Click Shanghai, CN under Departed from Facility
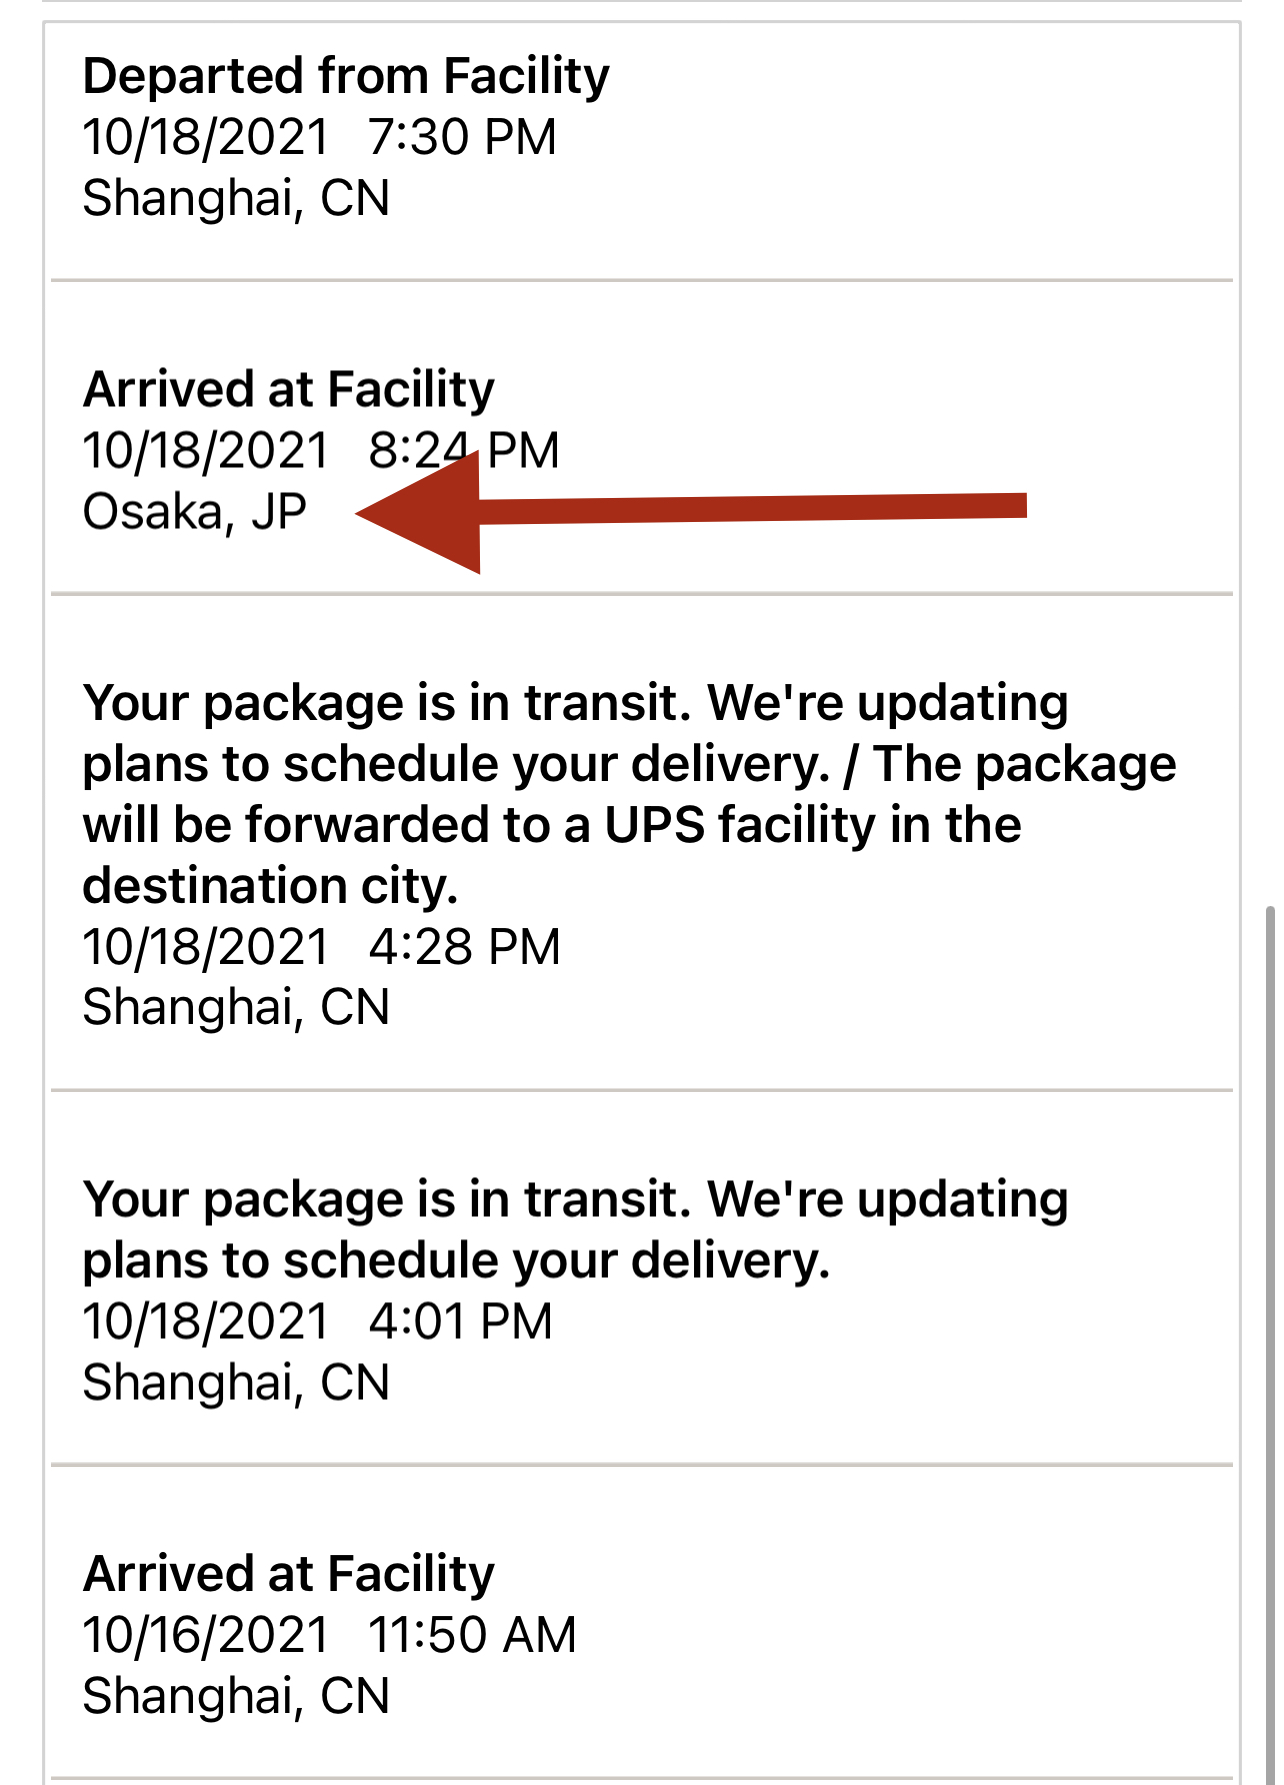This screenshot has width=1284, height=1785. click(236, 198)
